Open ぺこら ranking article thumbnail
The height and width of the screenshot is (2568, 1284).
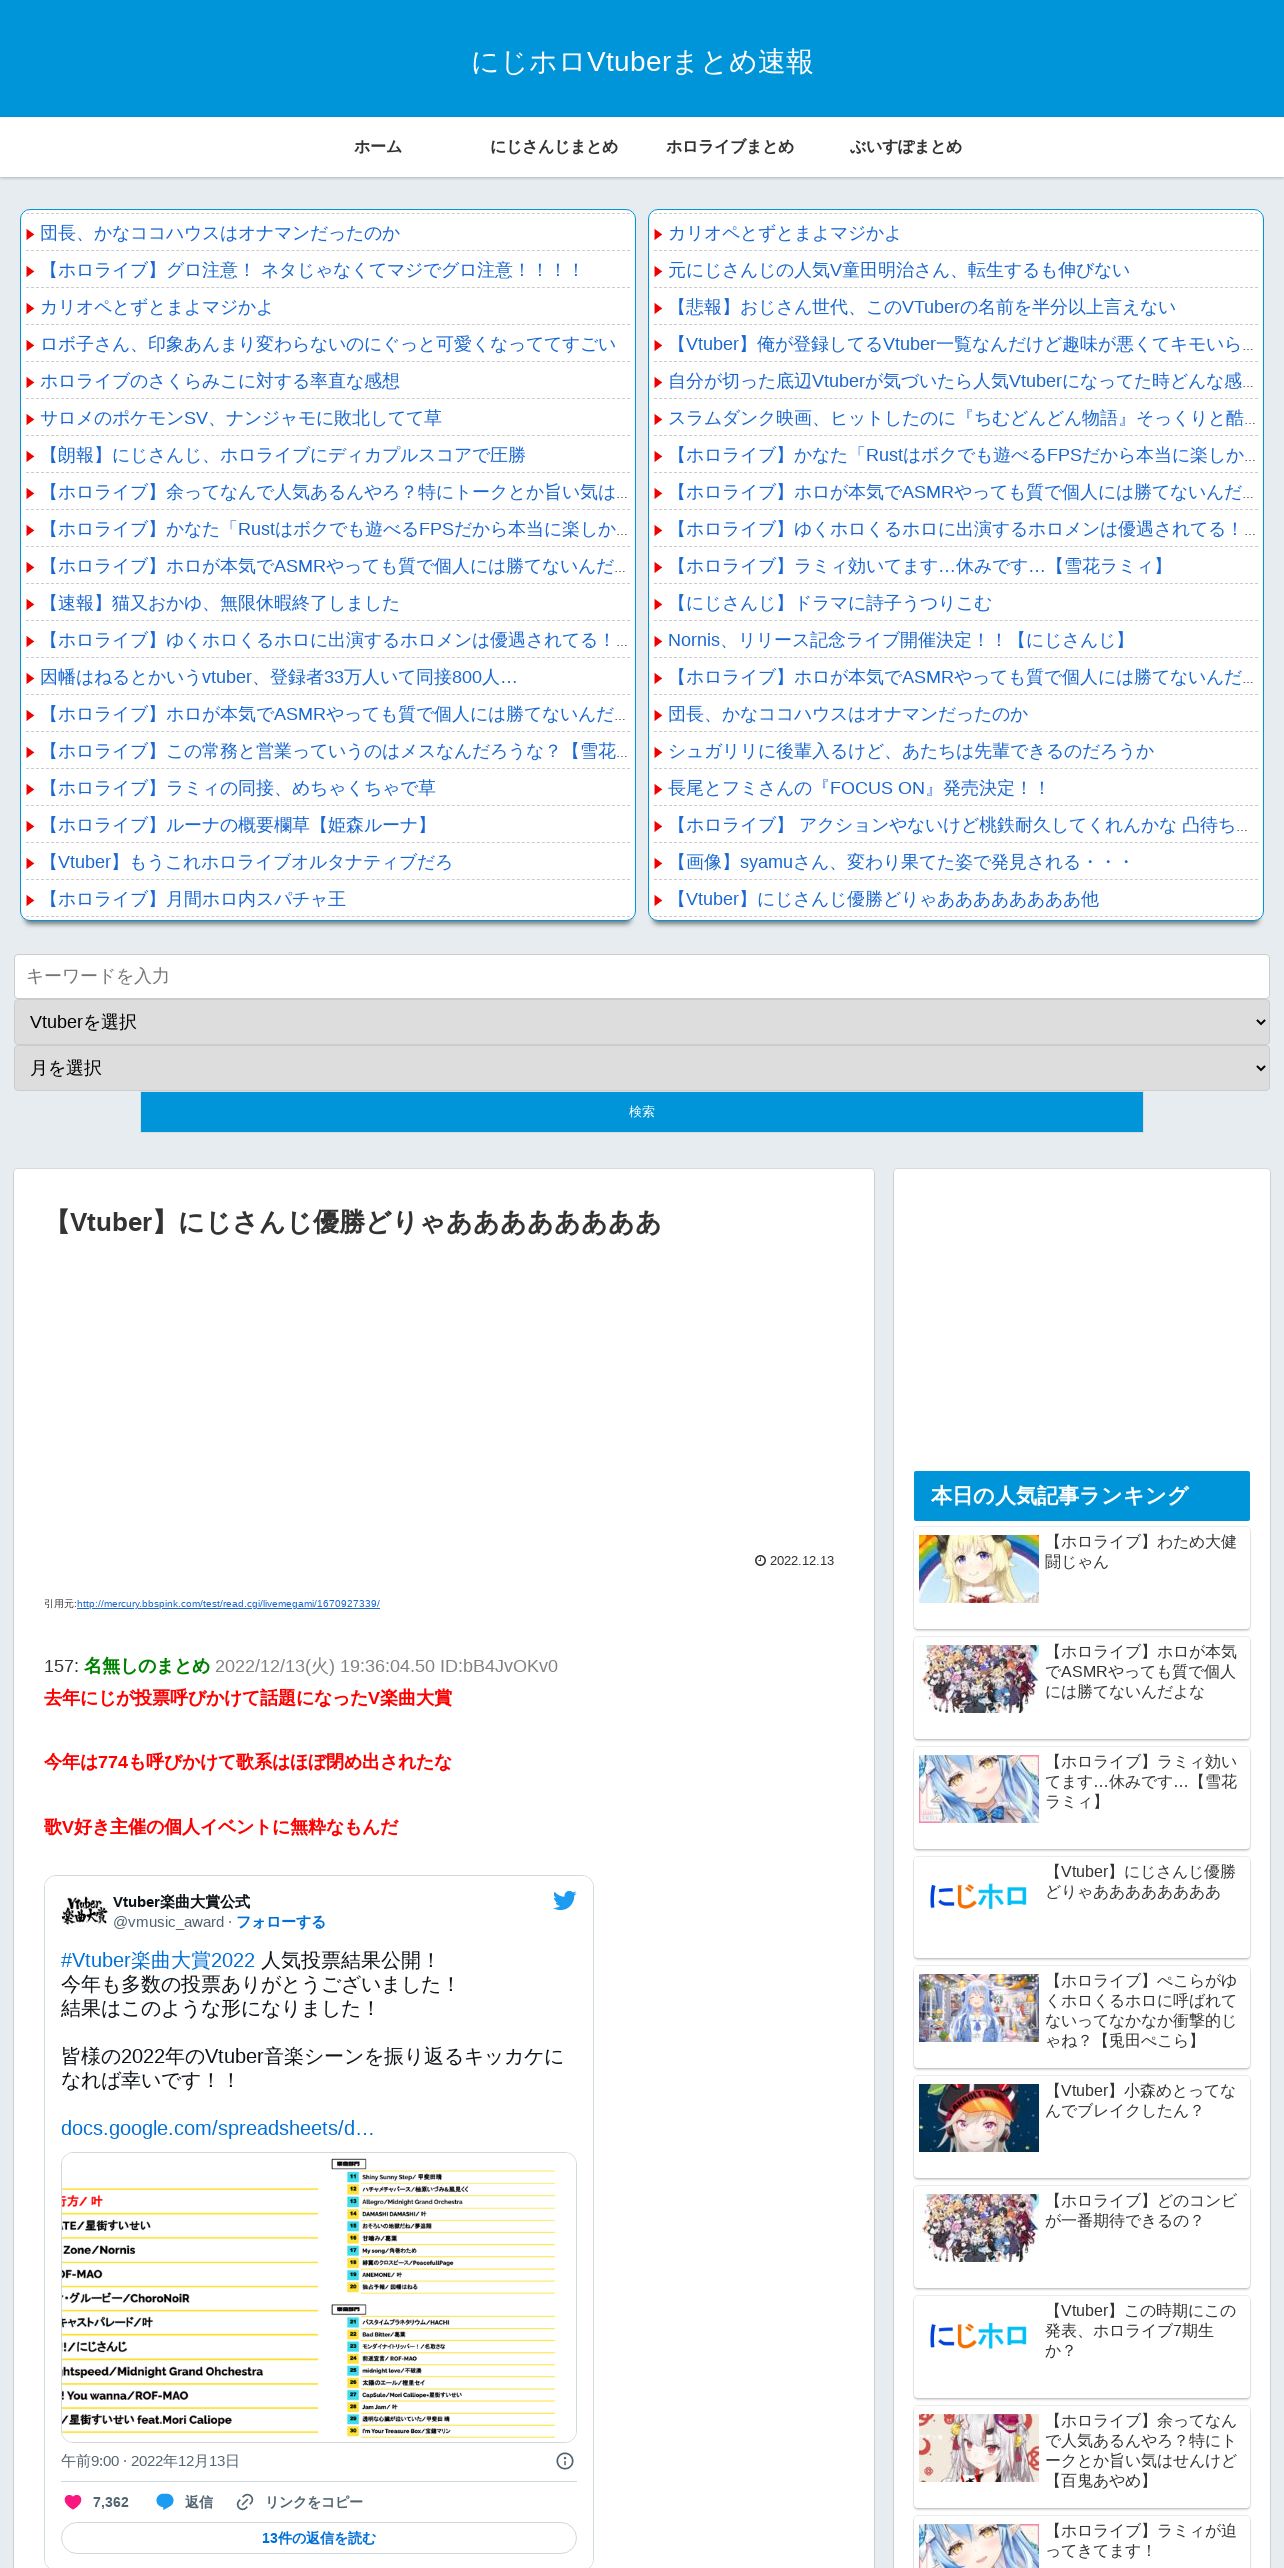click(x=979, y=2008)
